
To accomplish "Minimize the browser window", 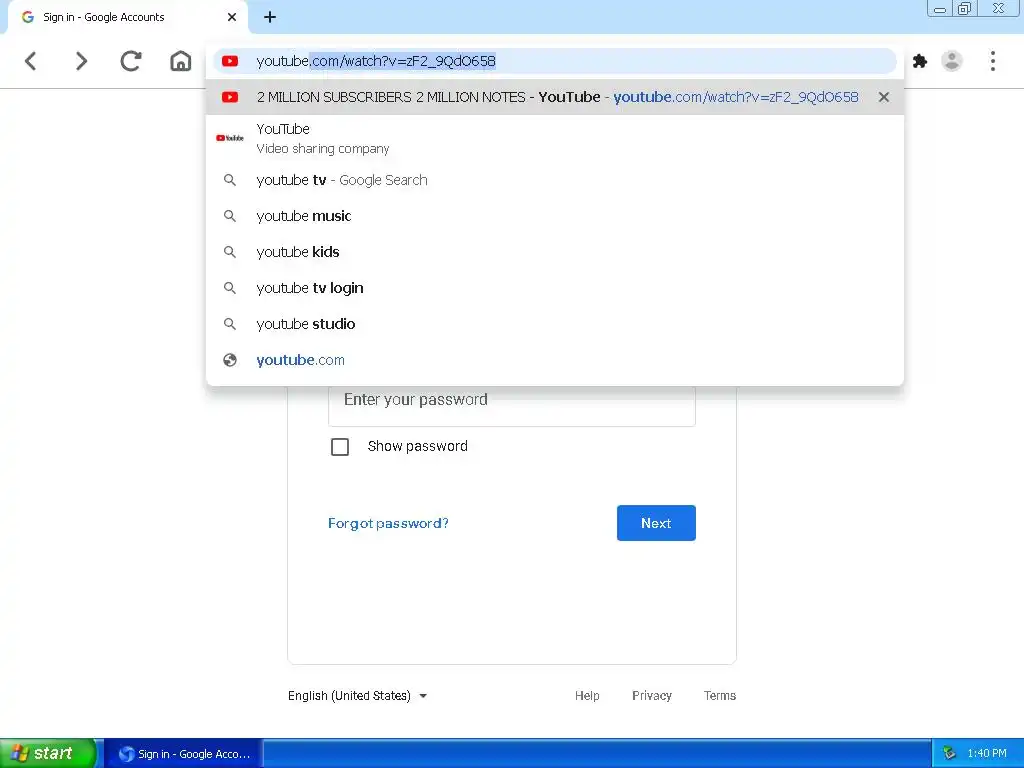I will click(940, 9).
